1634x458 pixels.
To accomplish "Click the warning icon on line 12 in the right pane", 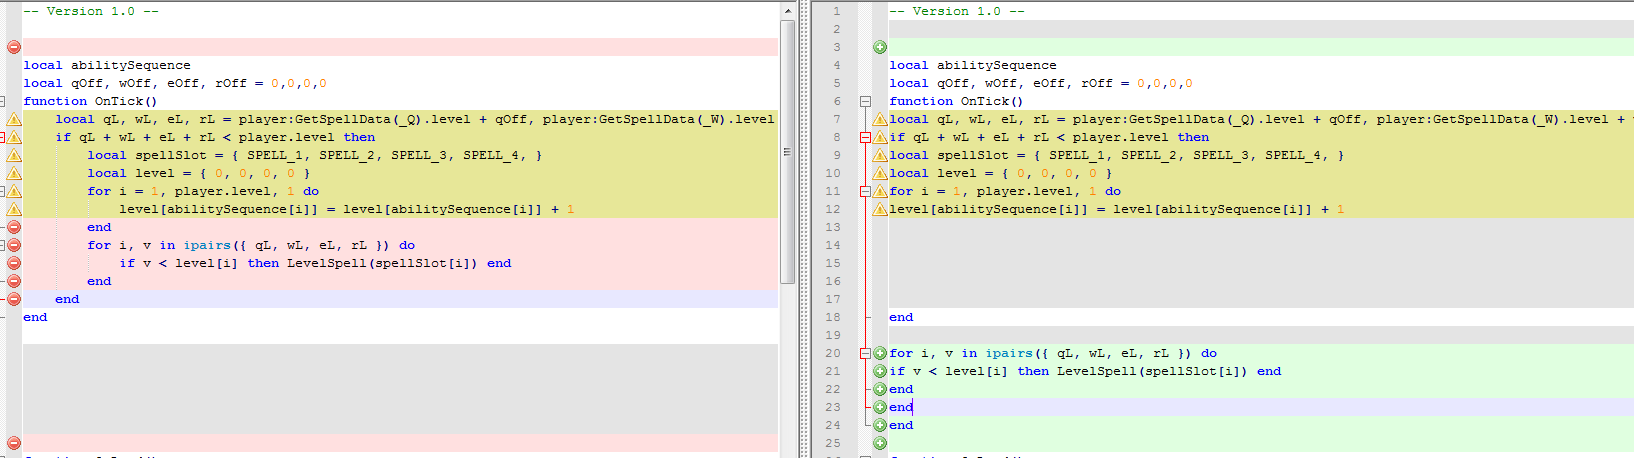I will [x=880, y=209].
